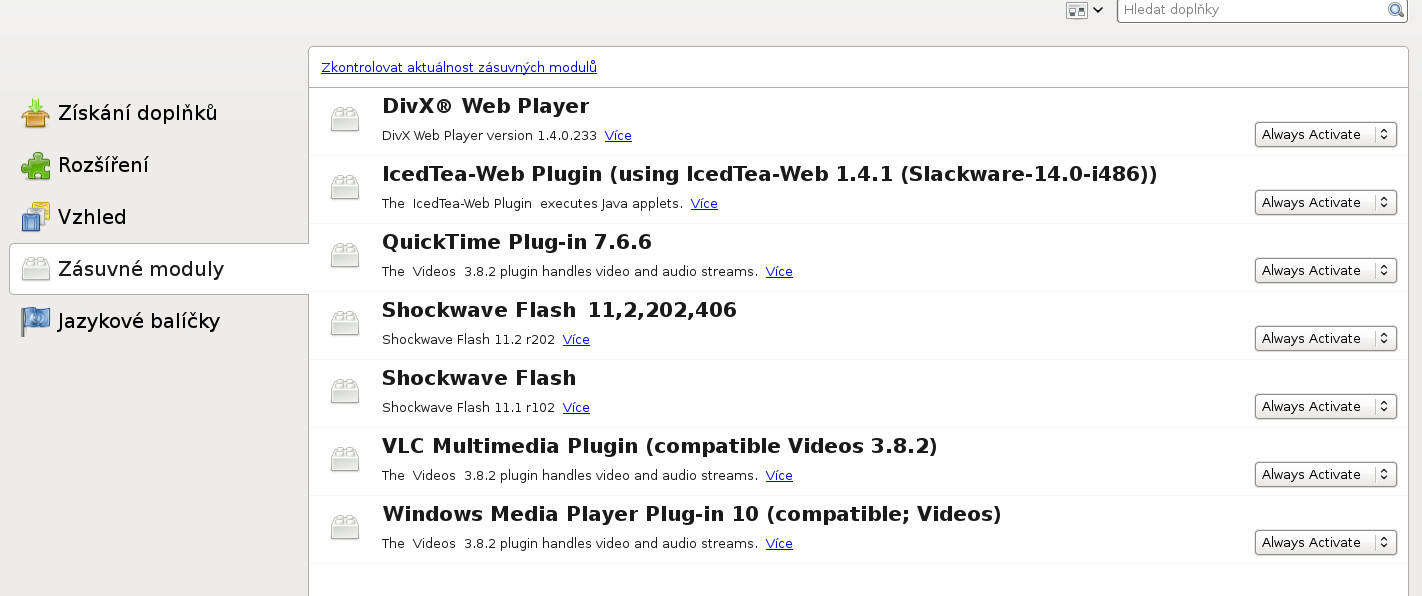Click the Více link for DivX Web Player
Image resolution: width=1422 pixels, height=596 pixels.
click(x=618, y=136)
